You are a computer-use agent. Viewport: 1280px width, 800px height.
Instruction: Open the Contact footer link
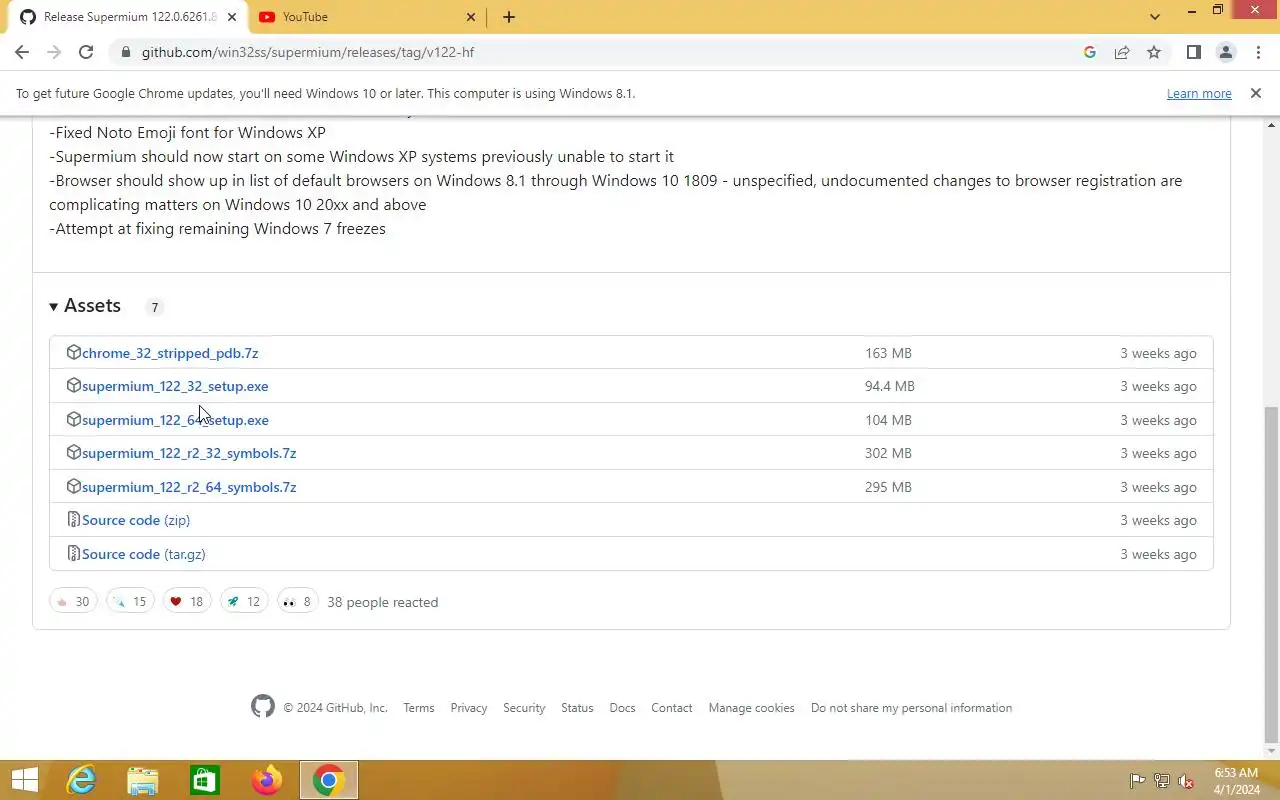click(x=672, y=708)
